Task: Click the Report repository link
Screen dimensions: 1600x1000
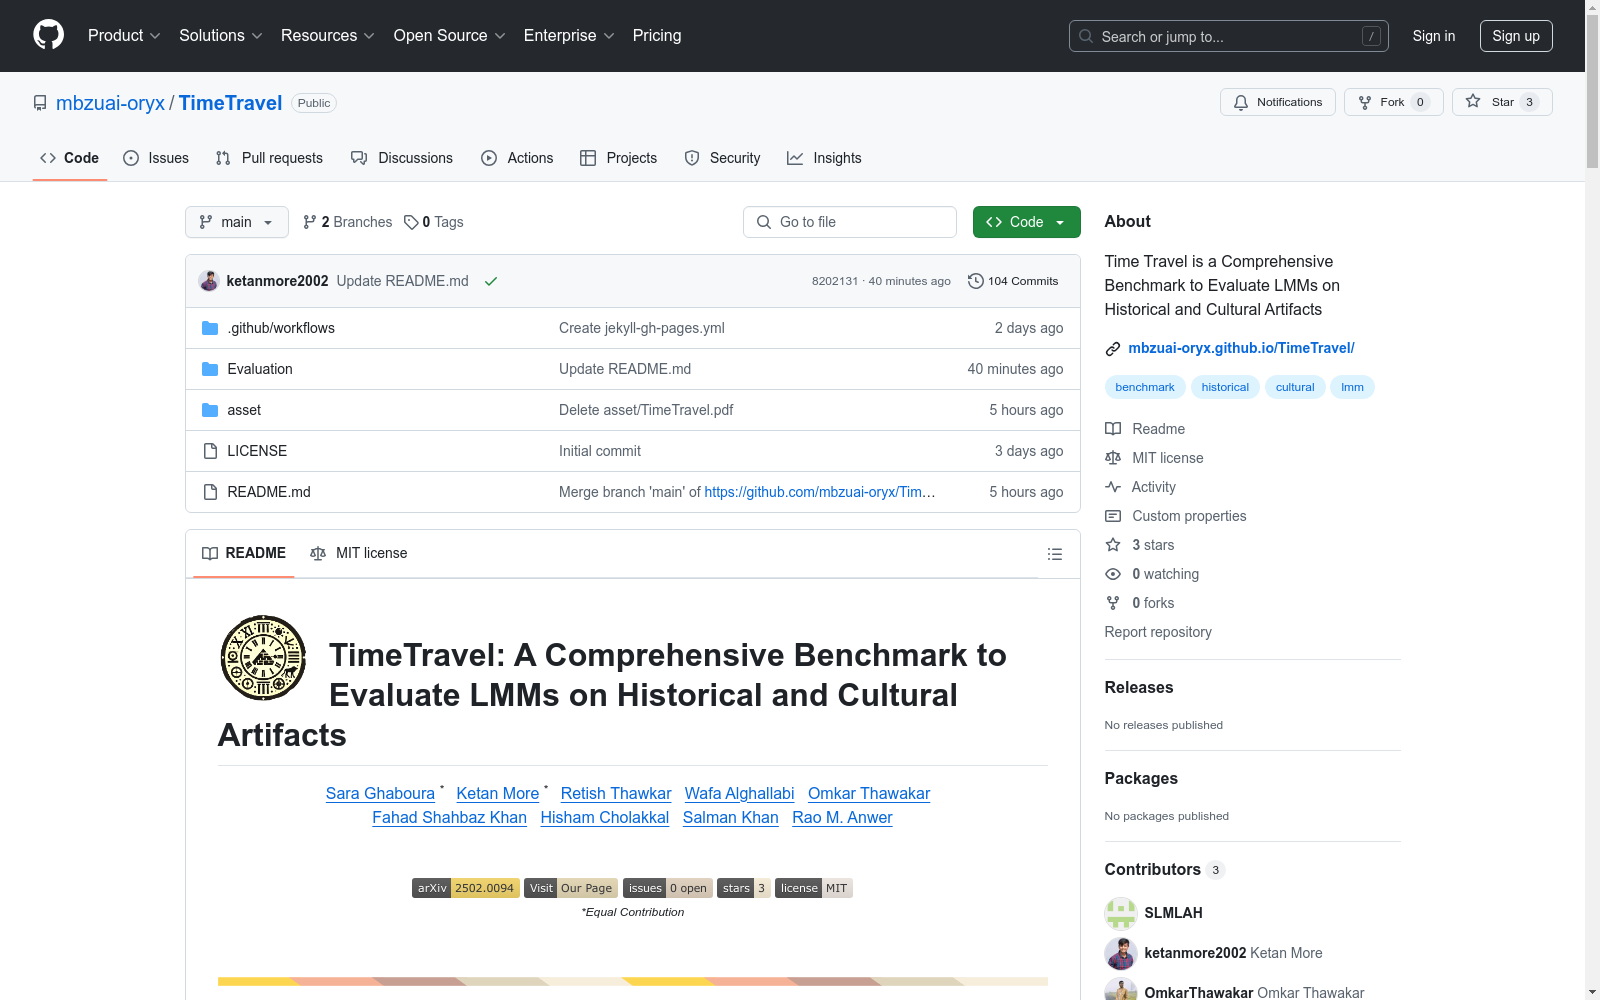Action: point(1158,632)
